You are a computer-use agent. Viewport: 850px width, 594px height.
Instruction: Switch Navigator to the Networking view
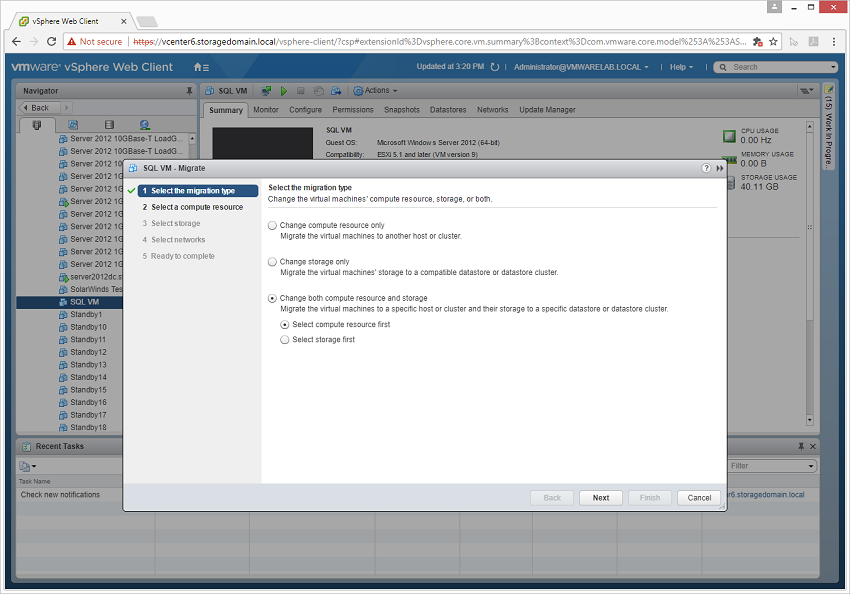(144, 125)
